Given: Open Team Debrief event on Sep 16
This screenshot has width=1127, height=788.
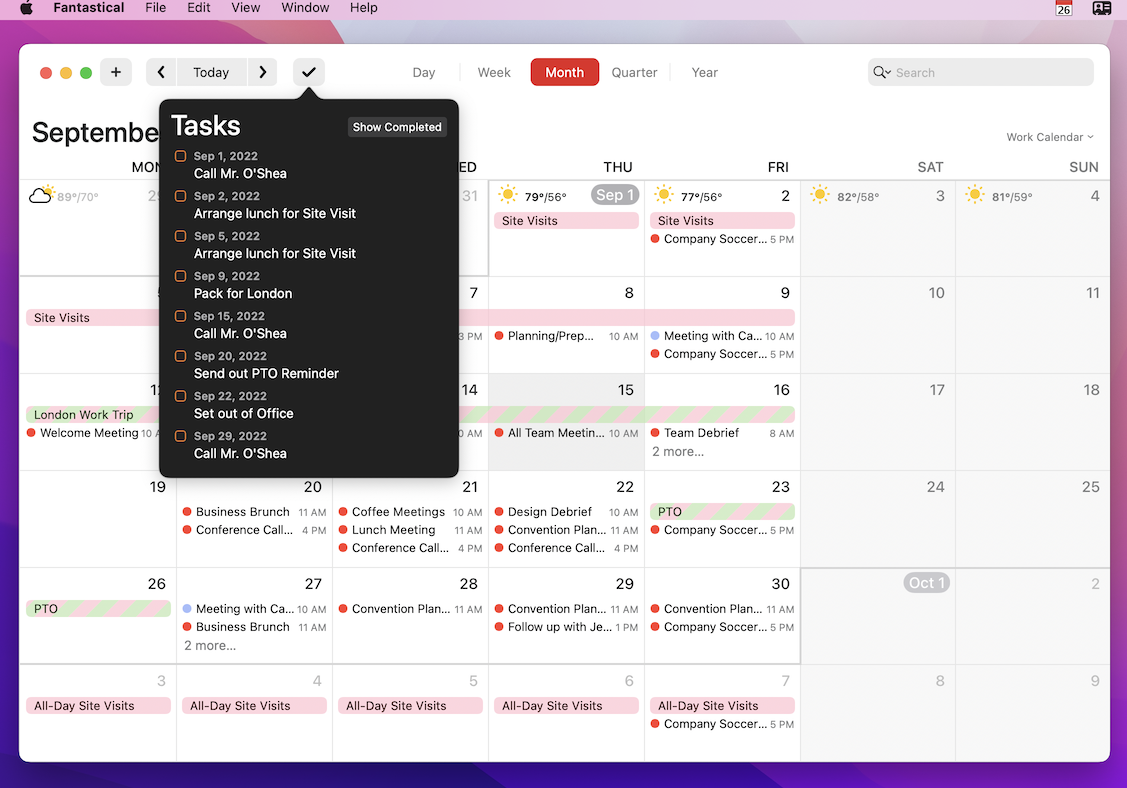Looking at the screenshot, I should click(722, 433).
